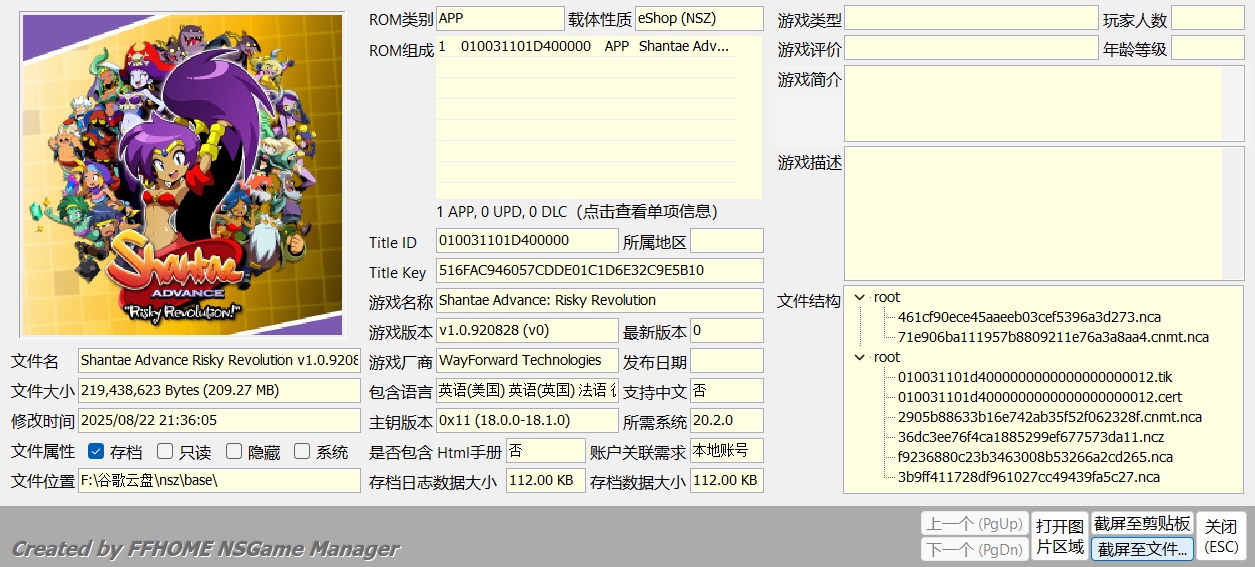The image size is (1255, 567).
Task: Collapse the first root node in file structure
Action: point(860,297)
